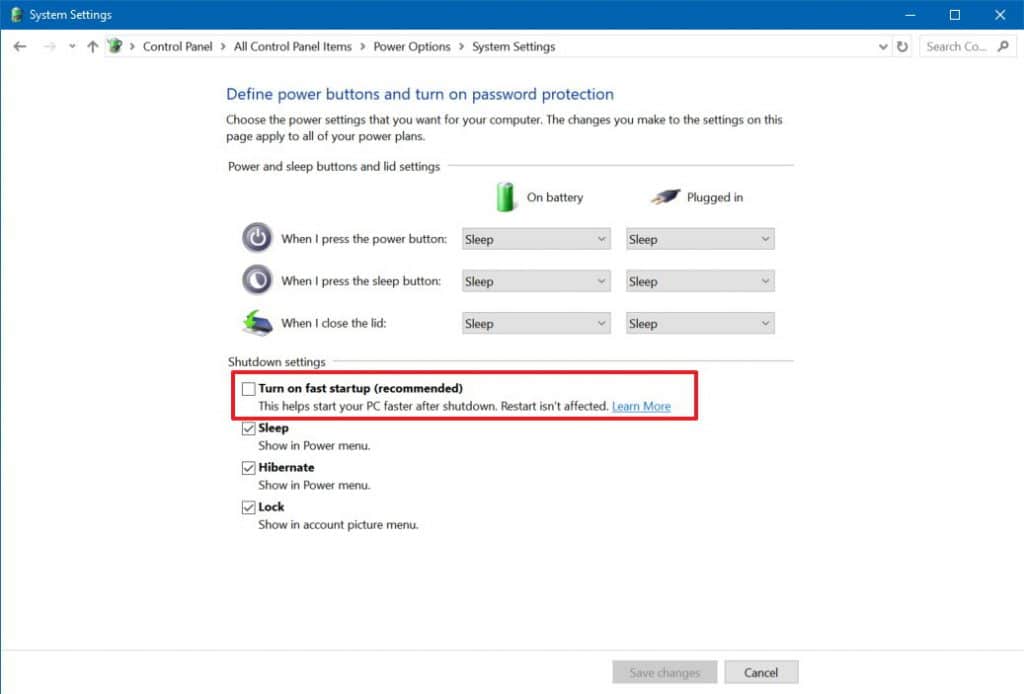Go to Control Panel breadcrumb
Screen dimensions: 1024x694
click(177, 47)
